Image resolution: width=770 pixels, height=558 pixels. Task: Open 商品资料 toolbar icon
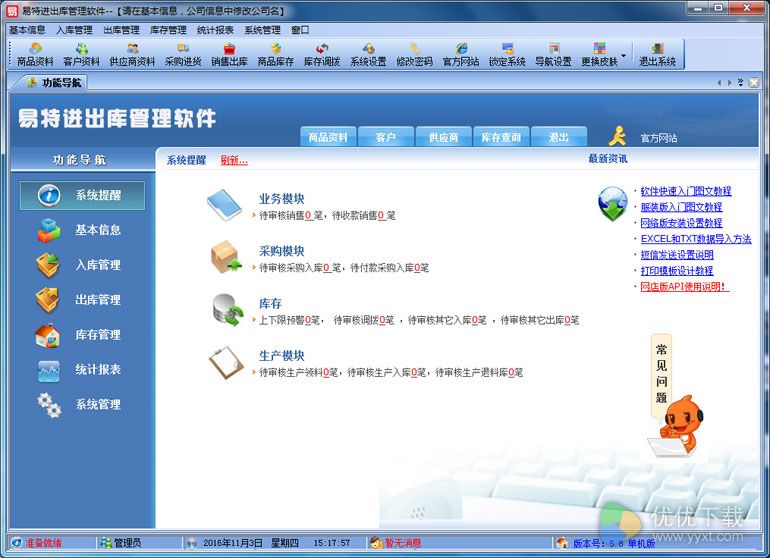coord(35,54)
